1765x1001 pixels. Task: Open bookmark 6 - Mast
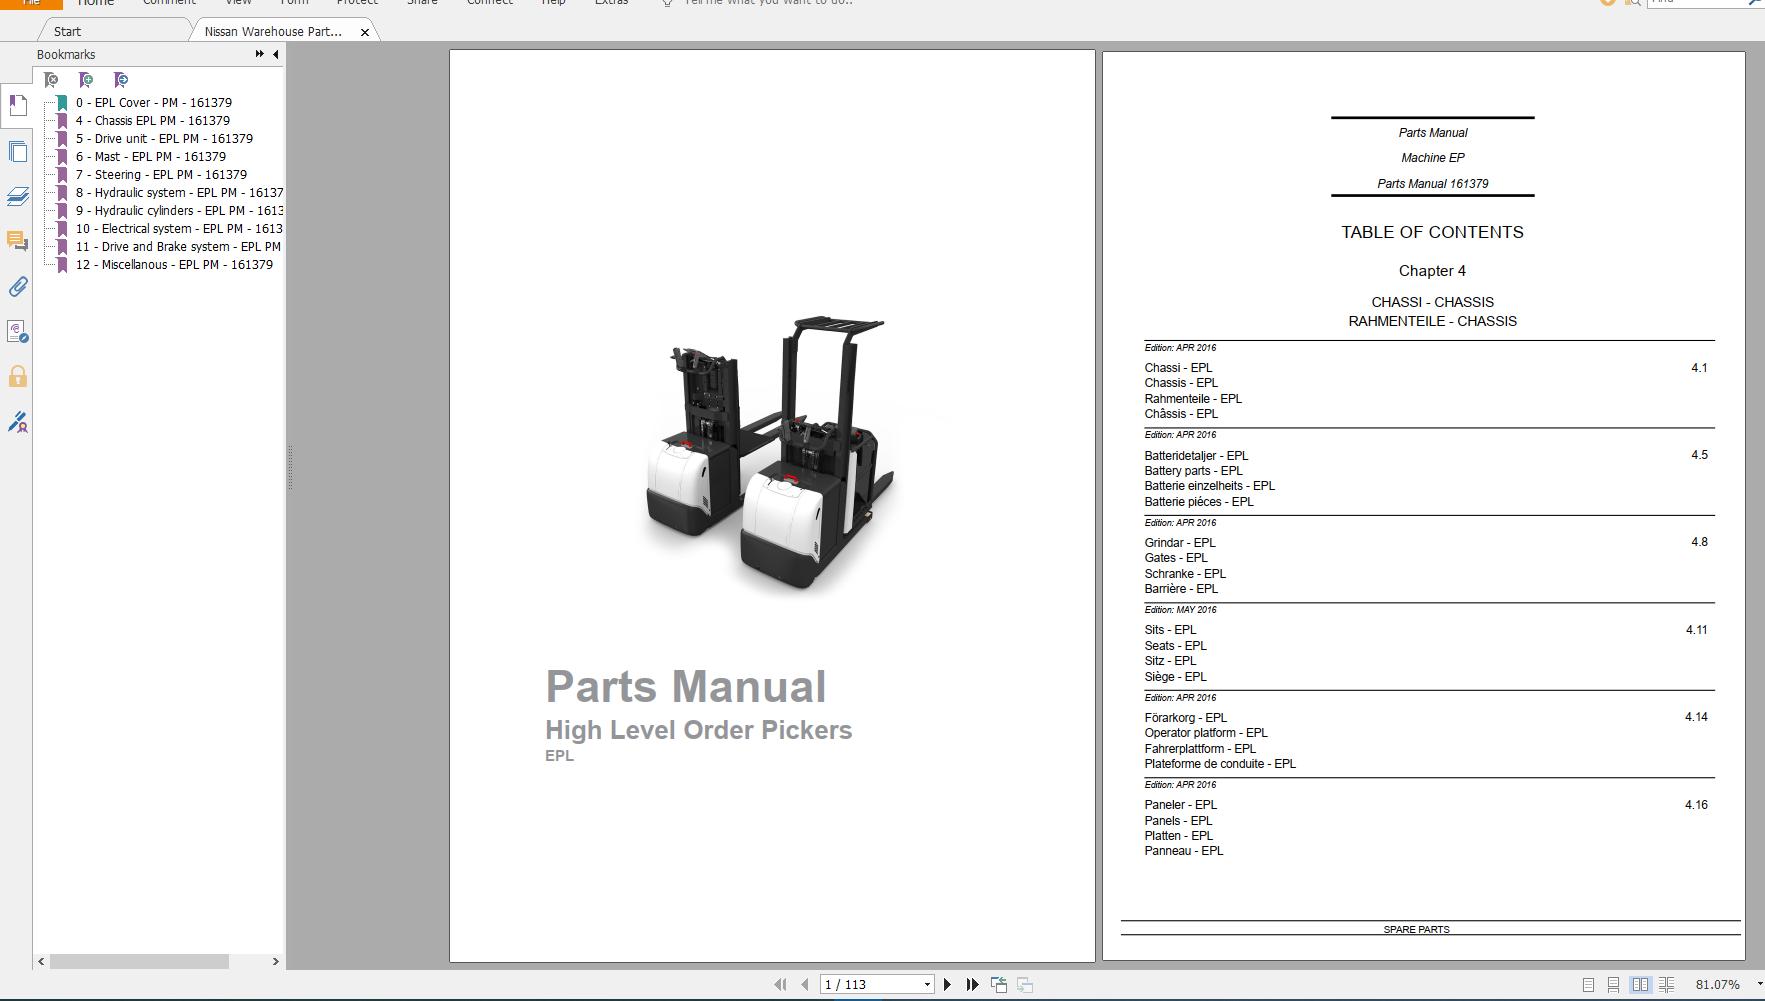[151, 157]
